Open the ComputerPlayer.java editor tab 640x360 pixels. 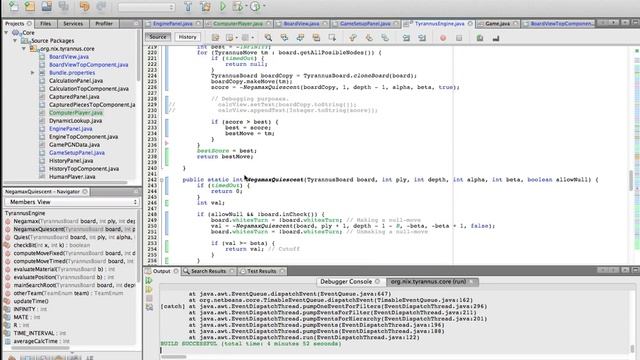coord(238,24)
